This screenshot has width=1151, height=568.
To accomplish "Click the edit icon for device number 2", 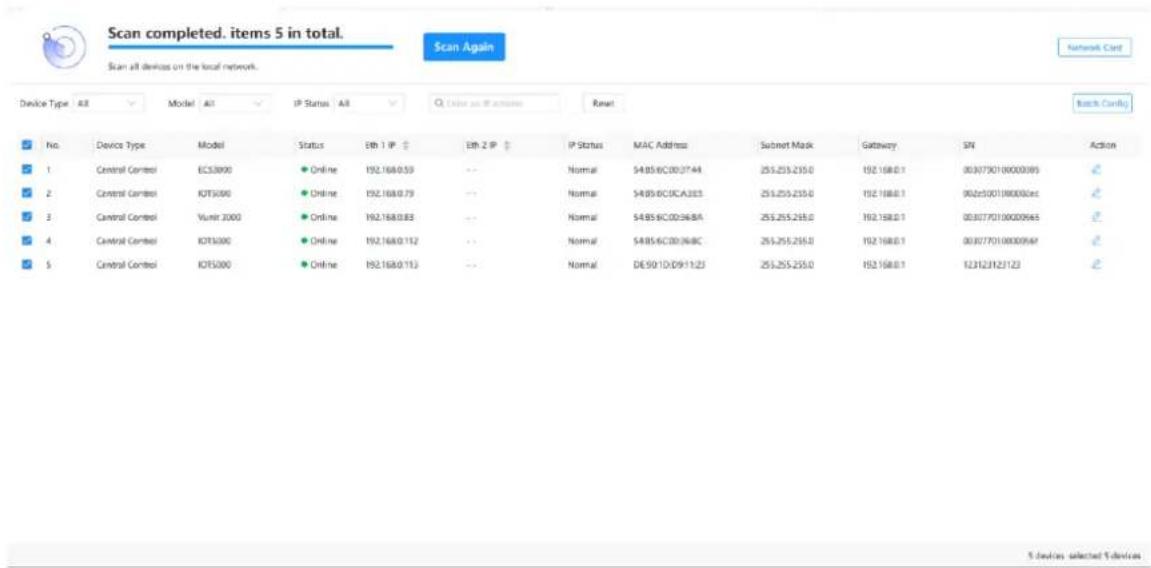I will click(x=1097, y=193).
